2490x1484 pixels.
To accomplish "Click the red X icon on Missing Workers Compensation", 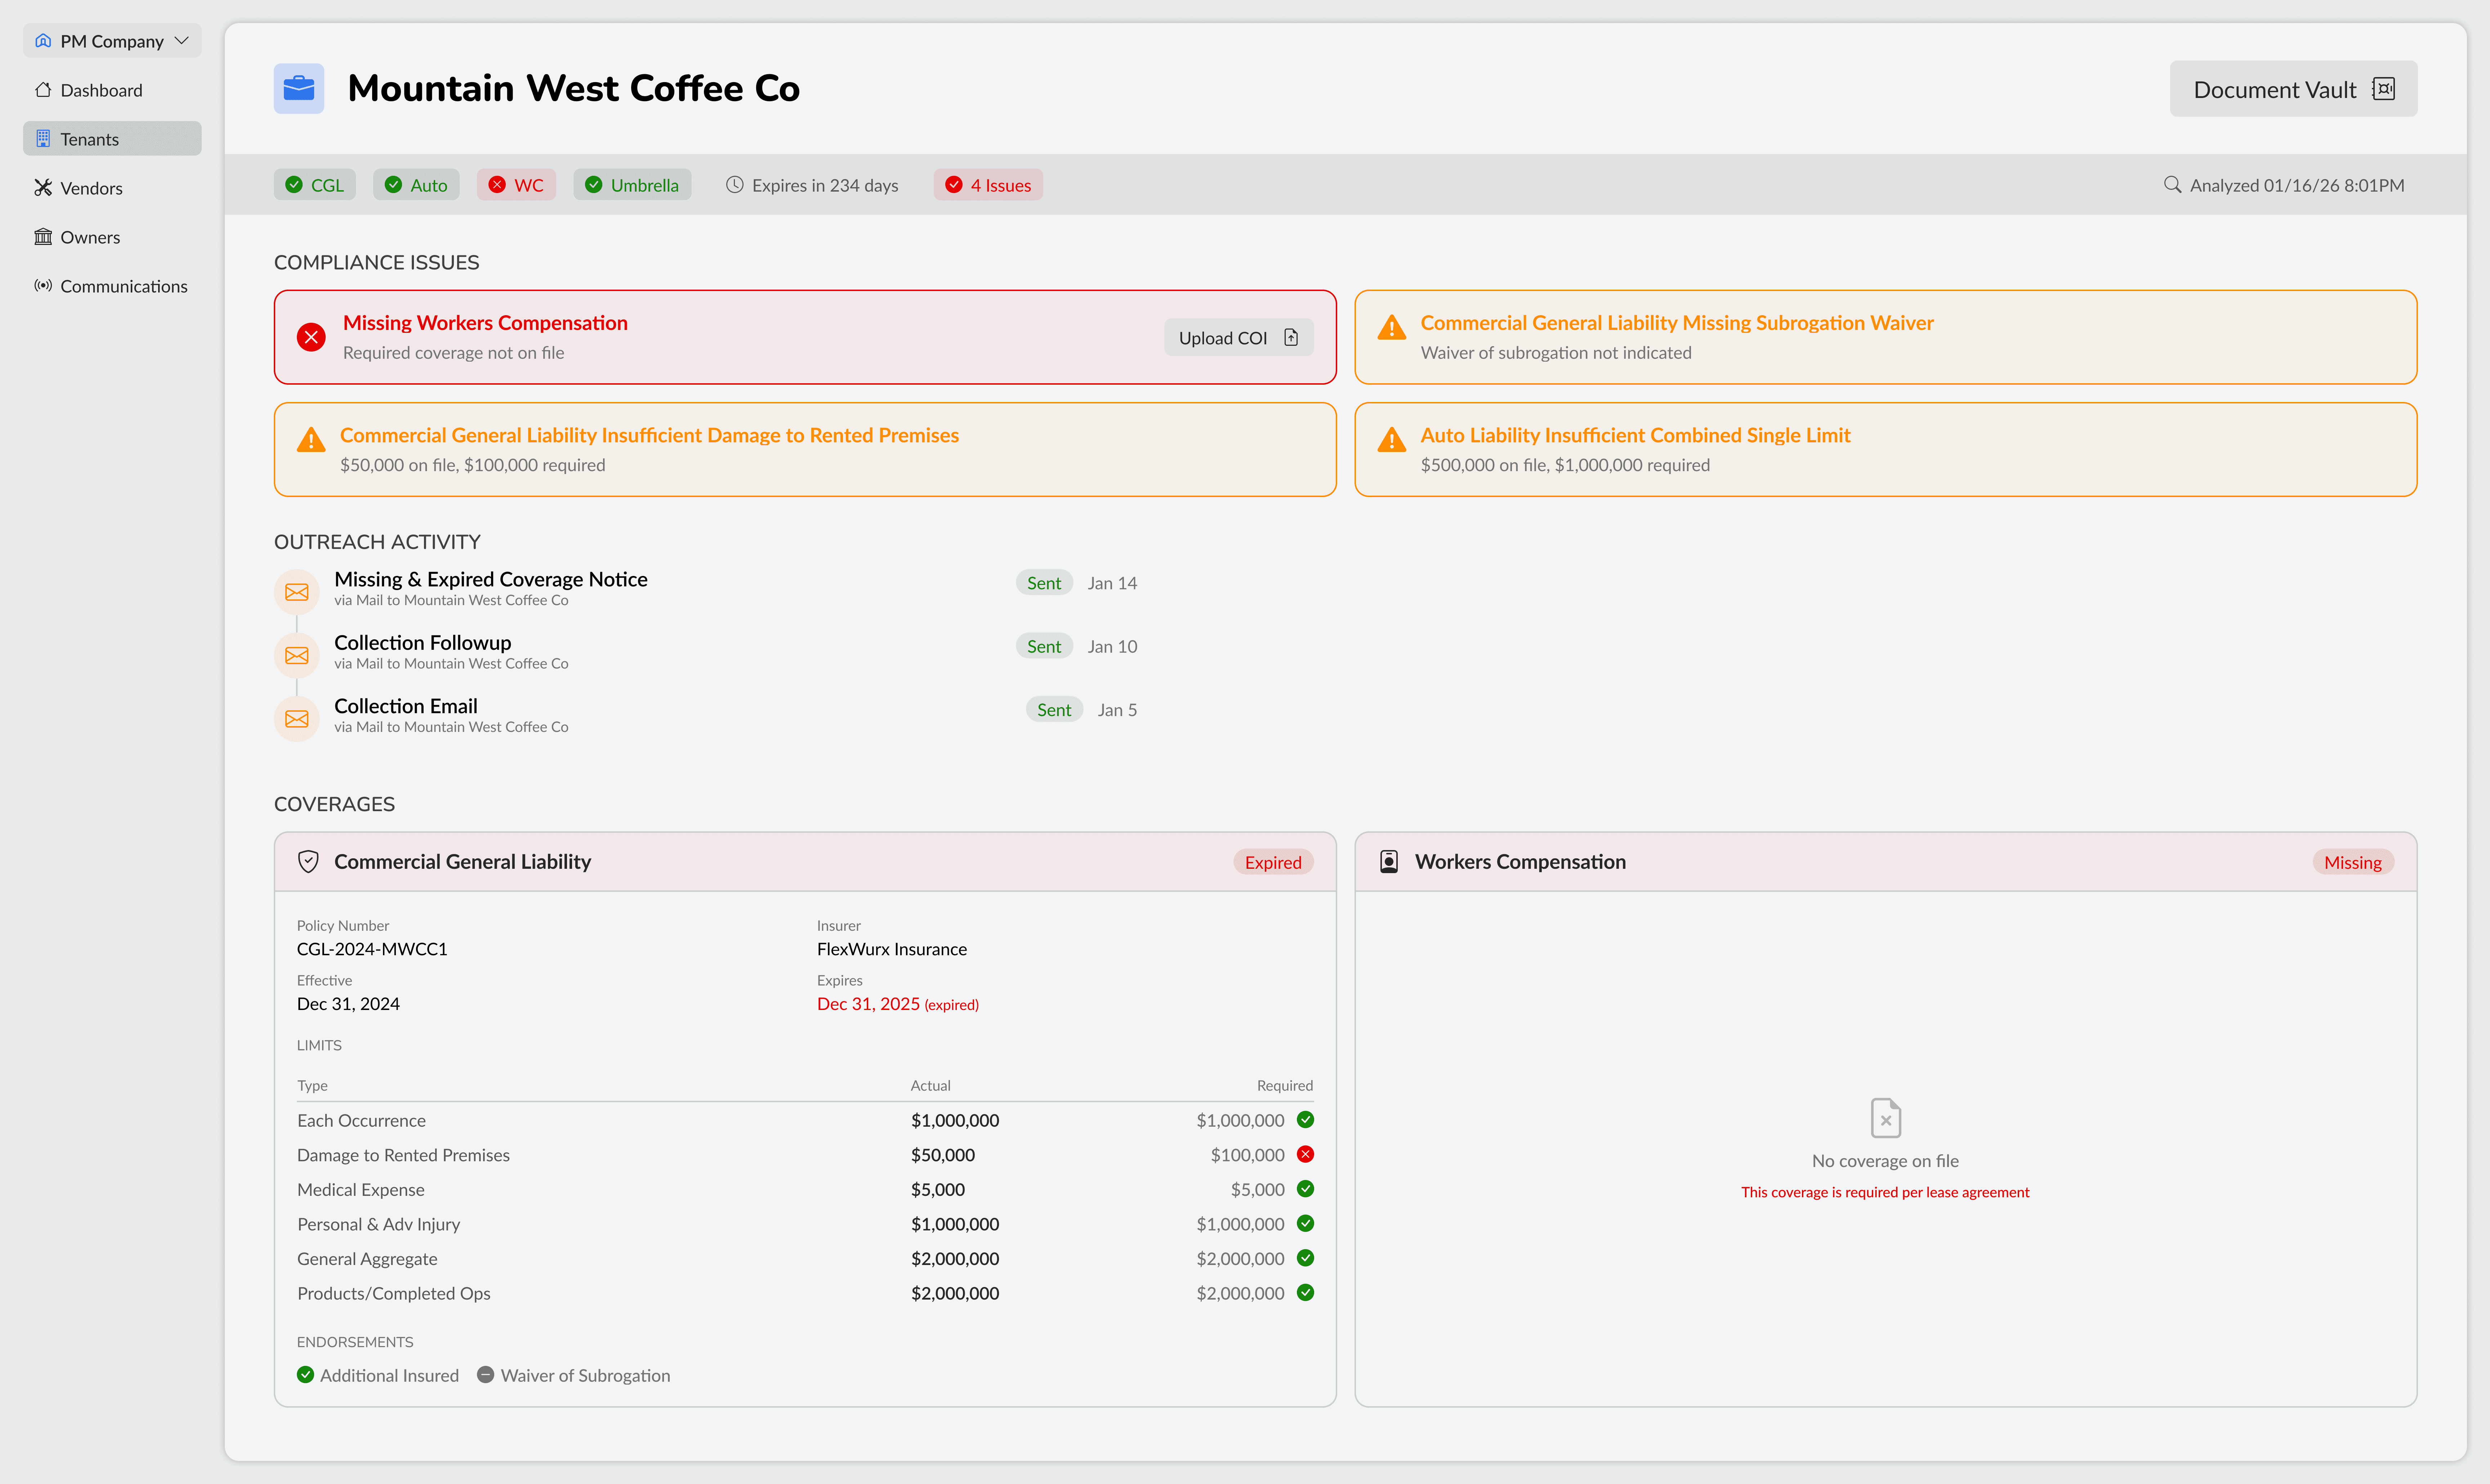I will [x=311, y=337].
